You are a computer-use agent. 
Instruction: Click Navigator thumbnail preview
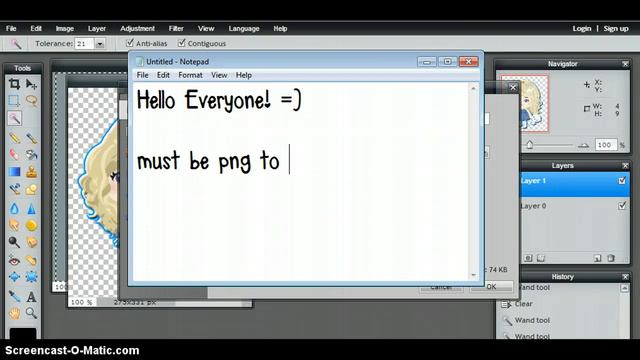point(524,104)
